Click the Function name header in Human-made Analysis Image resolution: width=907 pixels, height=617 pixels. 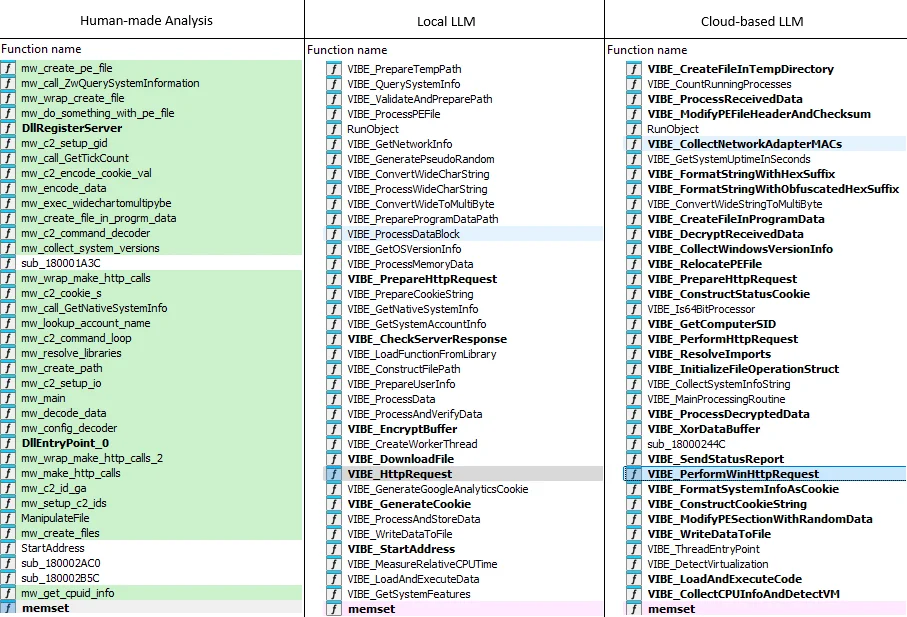coord(41,49)
